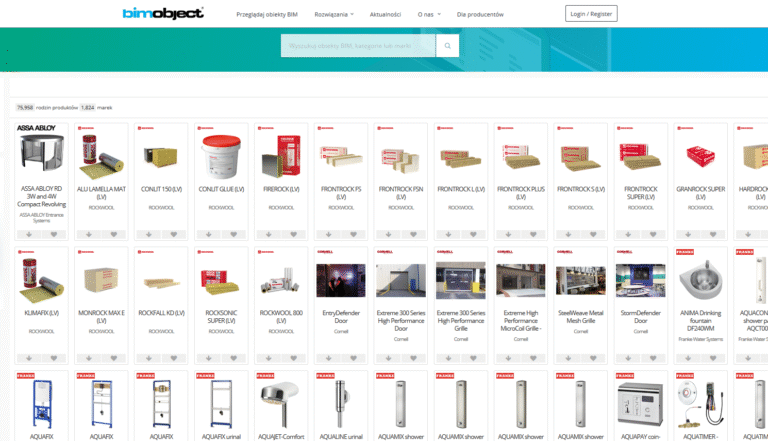Favorite CONLIT GLUE (LV) with heart icon

pyautogui.click(x=234, y=234)
